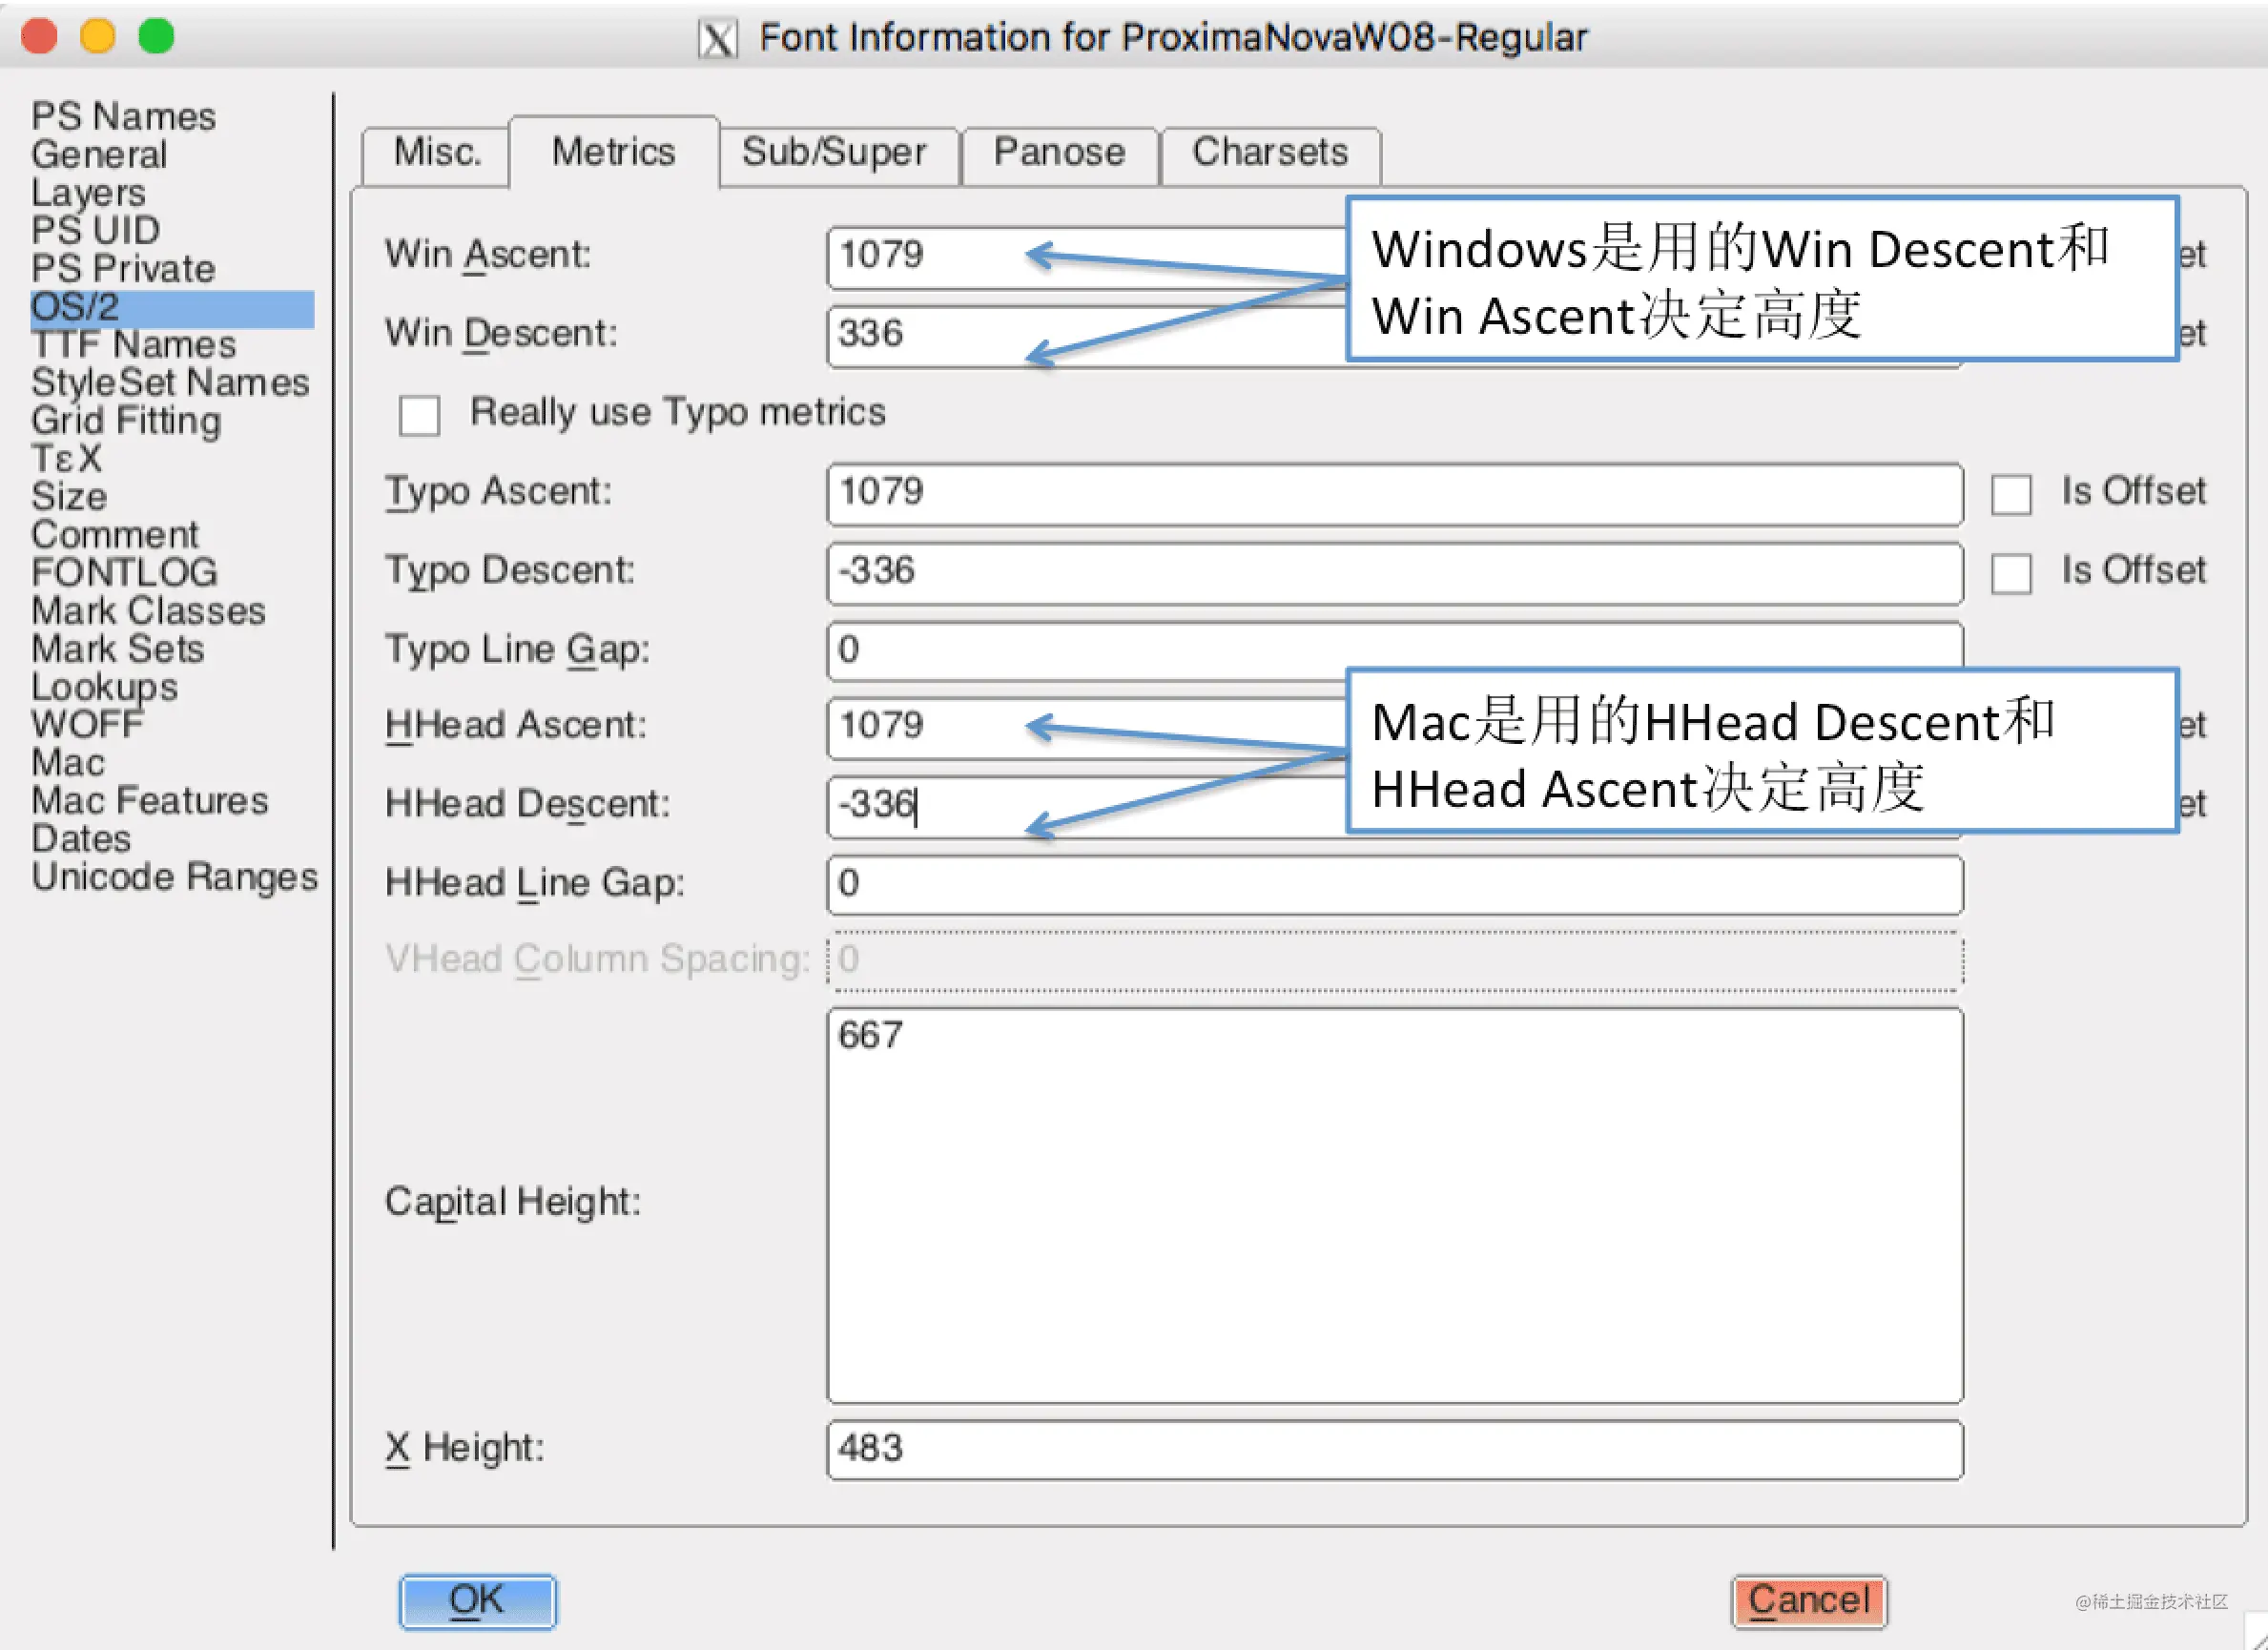Click the HHead Line Gap field
This screenshot has height=1650, width=2268.
click(1395, 885)
